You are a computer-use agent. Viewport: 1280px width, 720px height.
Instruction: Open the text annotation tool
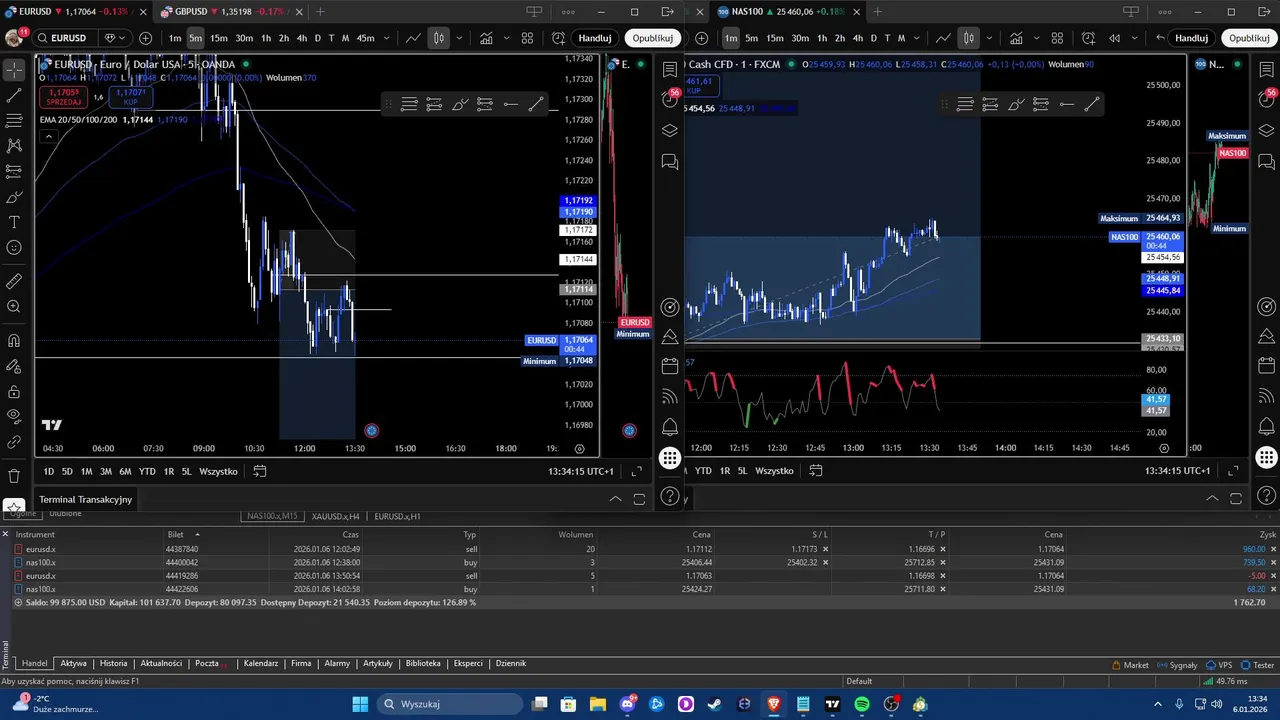pos(14,222)
